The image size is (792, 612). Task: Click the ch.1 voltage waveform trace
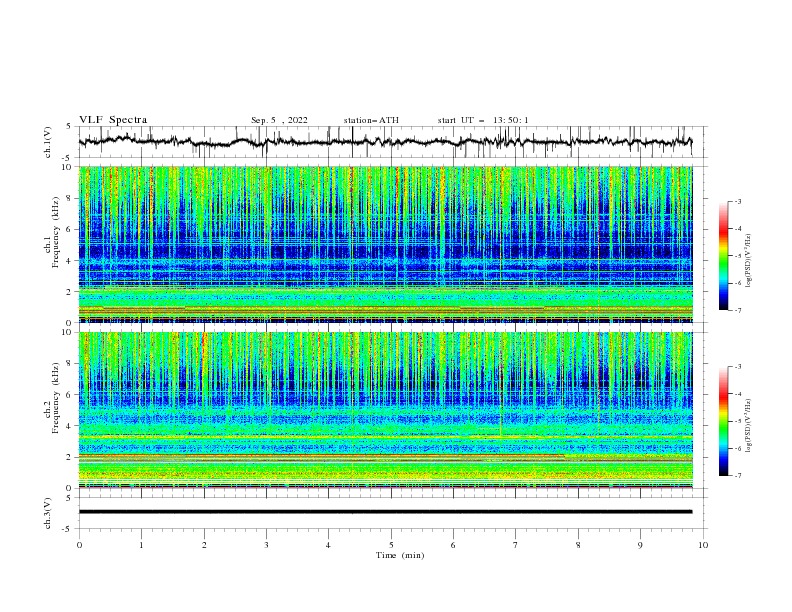click(x=386, y=142)
